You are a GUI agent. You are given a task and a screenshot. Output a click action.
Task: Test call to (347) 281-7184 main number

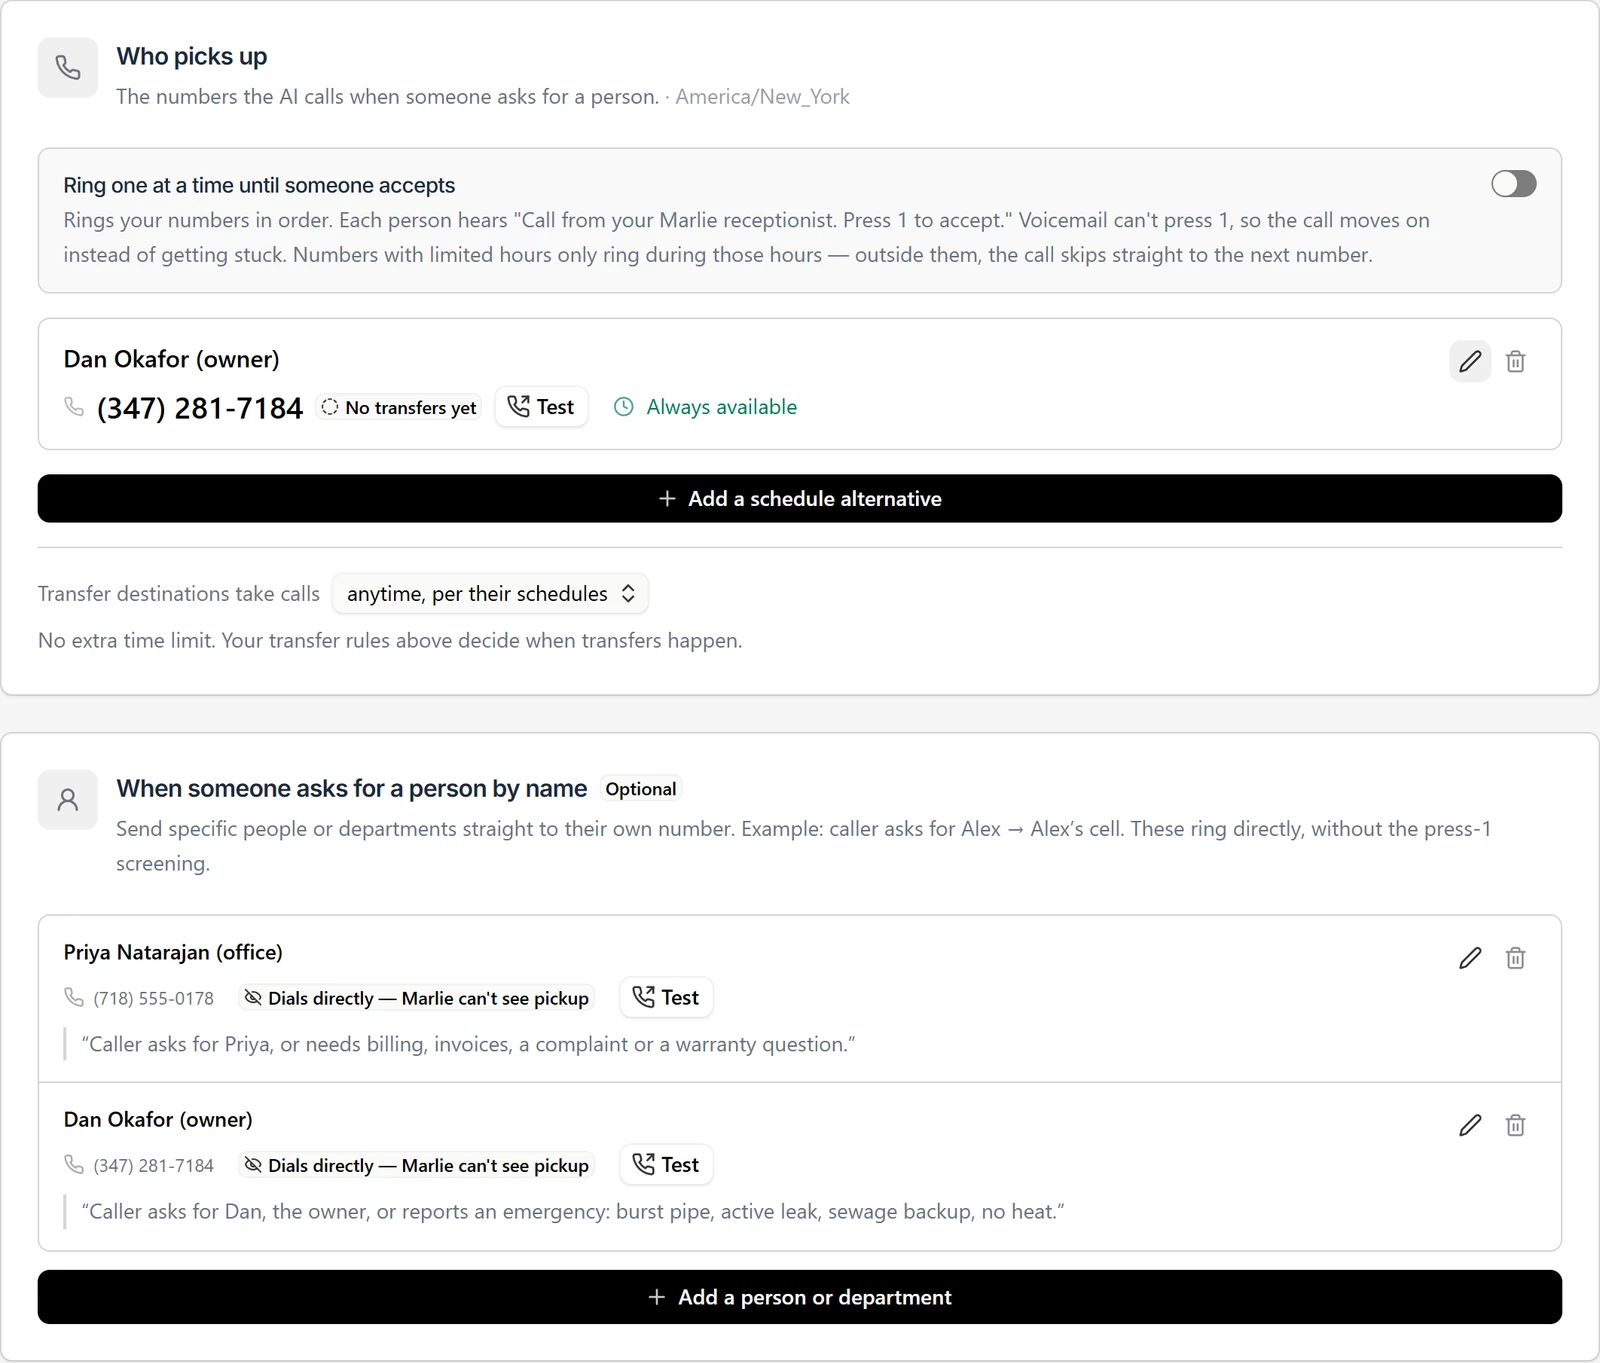point(541,407)
